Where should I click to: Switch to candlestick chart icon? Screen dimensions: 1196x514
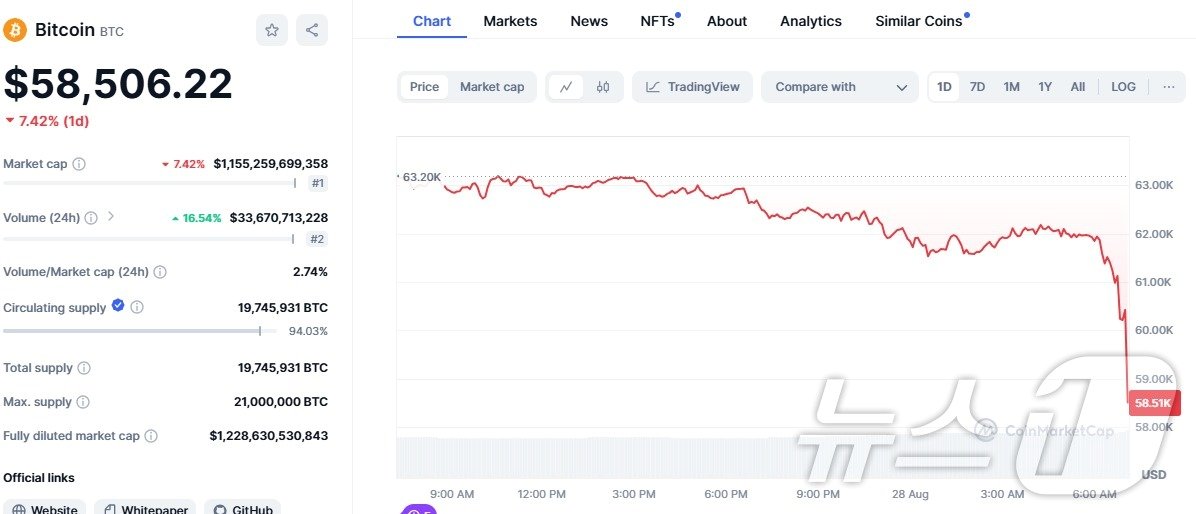coord(603,87)
